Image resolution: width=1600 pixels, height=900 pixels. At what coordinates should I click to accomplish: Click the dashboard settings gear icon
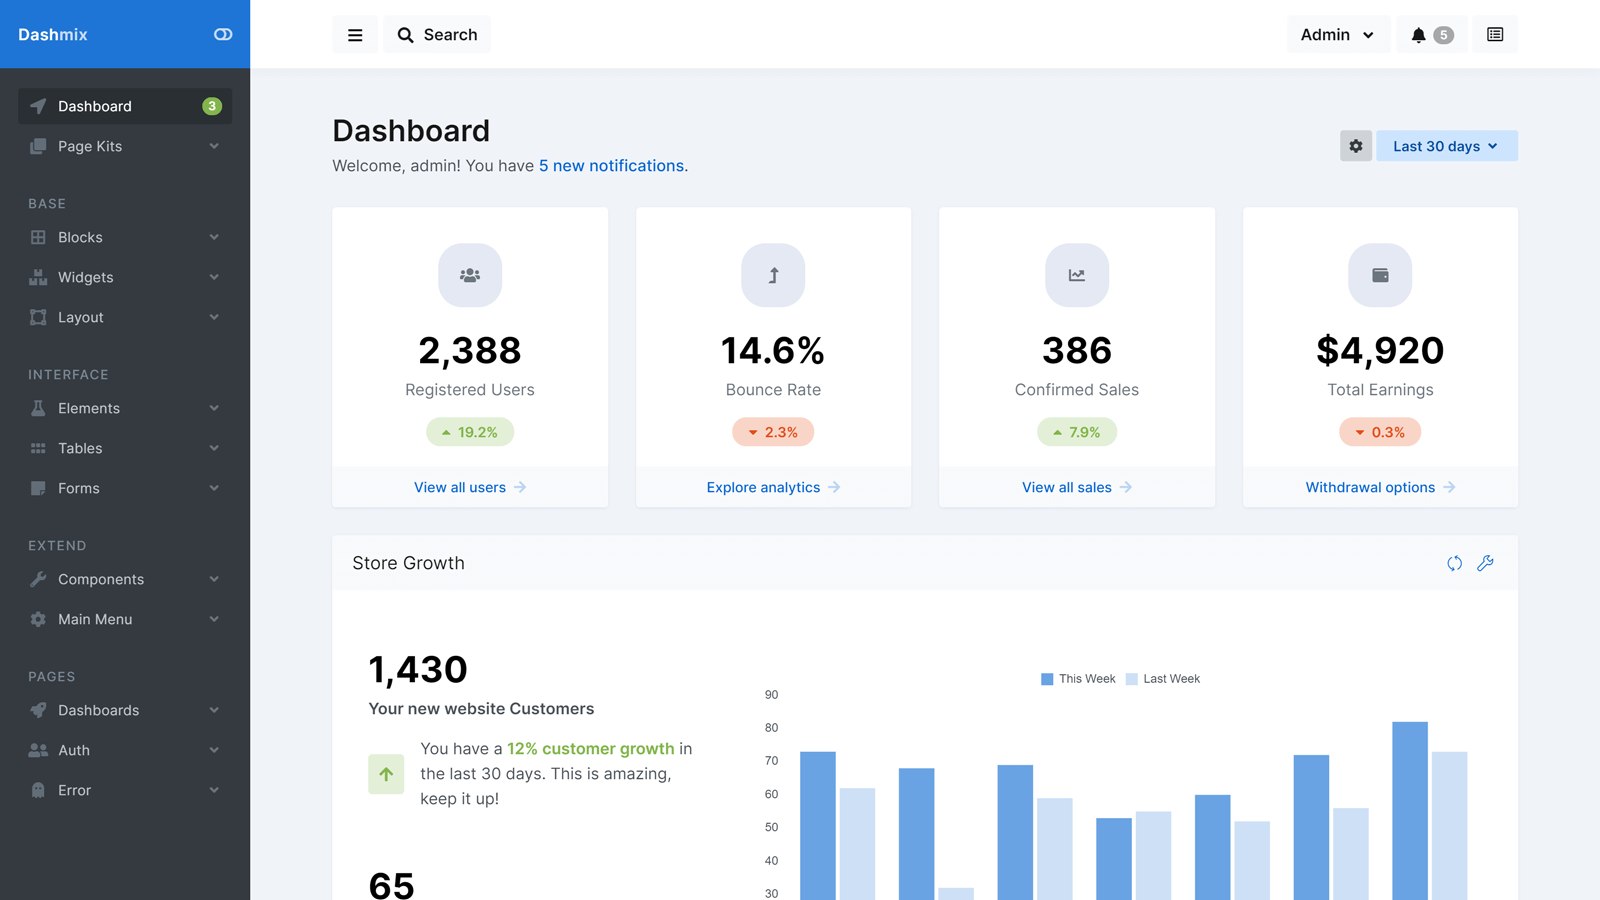1355,146
